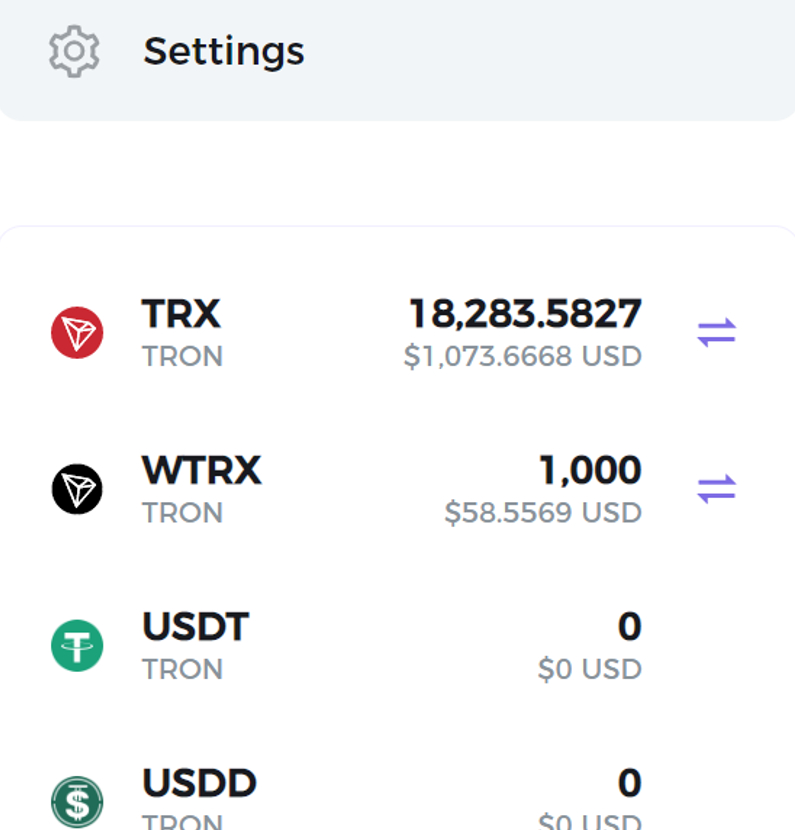Click the USDT $0 USD value
The image size is (795, 830).
click(x=590, y=669)
